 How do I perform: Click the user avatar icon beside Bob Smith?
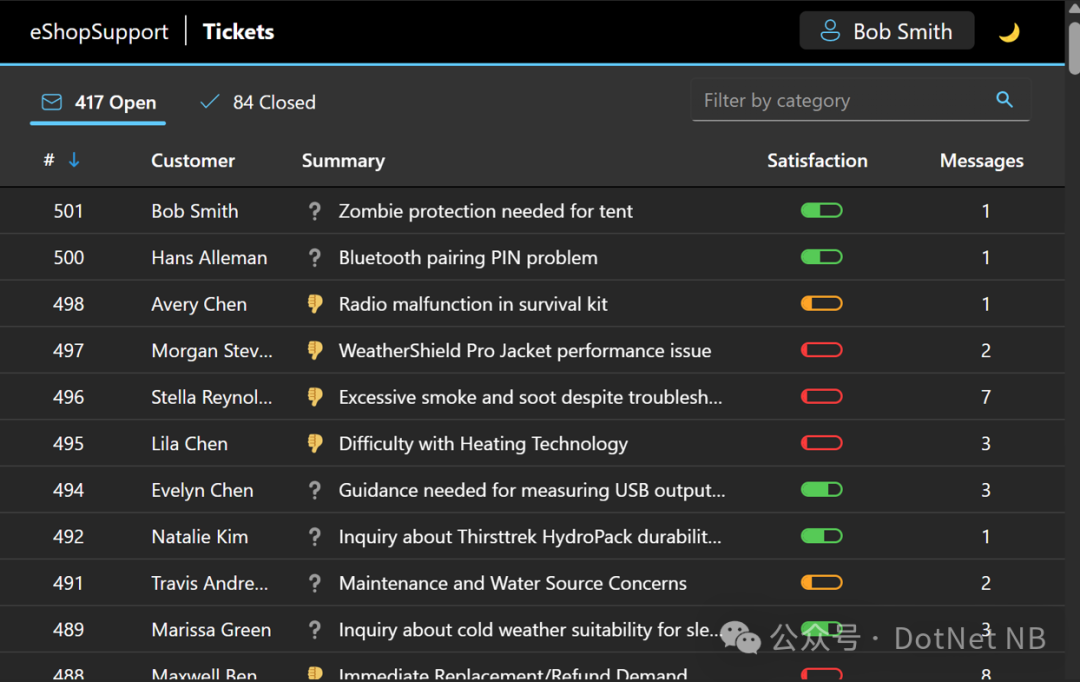(x=830, y=31)
